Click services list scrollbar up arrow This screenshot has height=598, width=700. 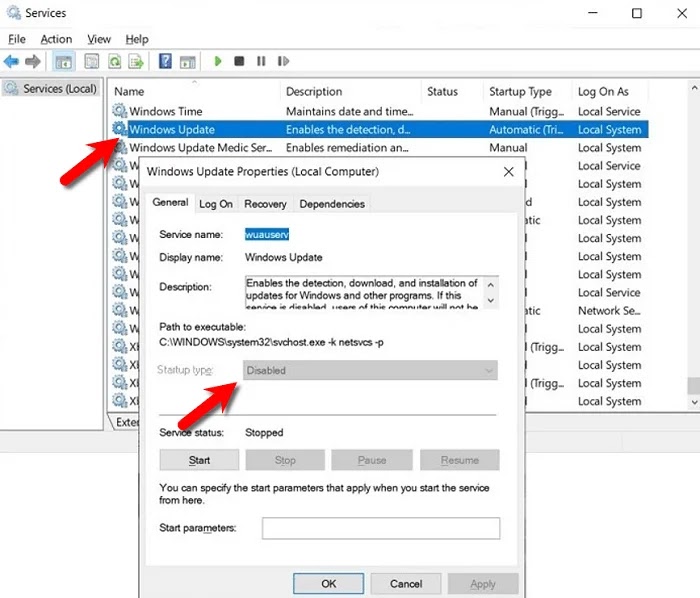click(694, 88)
